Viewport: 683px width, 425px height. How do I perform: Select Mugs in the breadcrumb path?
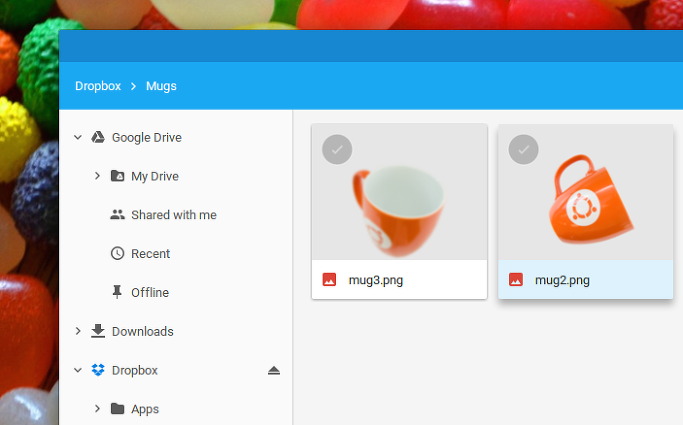161,86
